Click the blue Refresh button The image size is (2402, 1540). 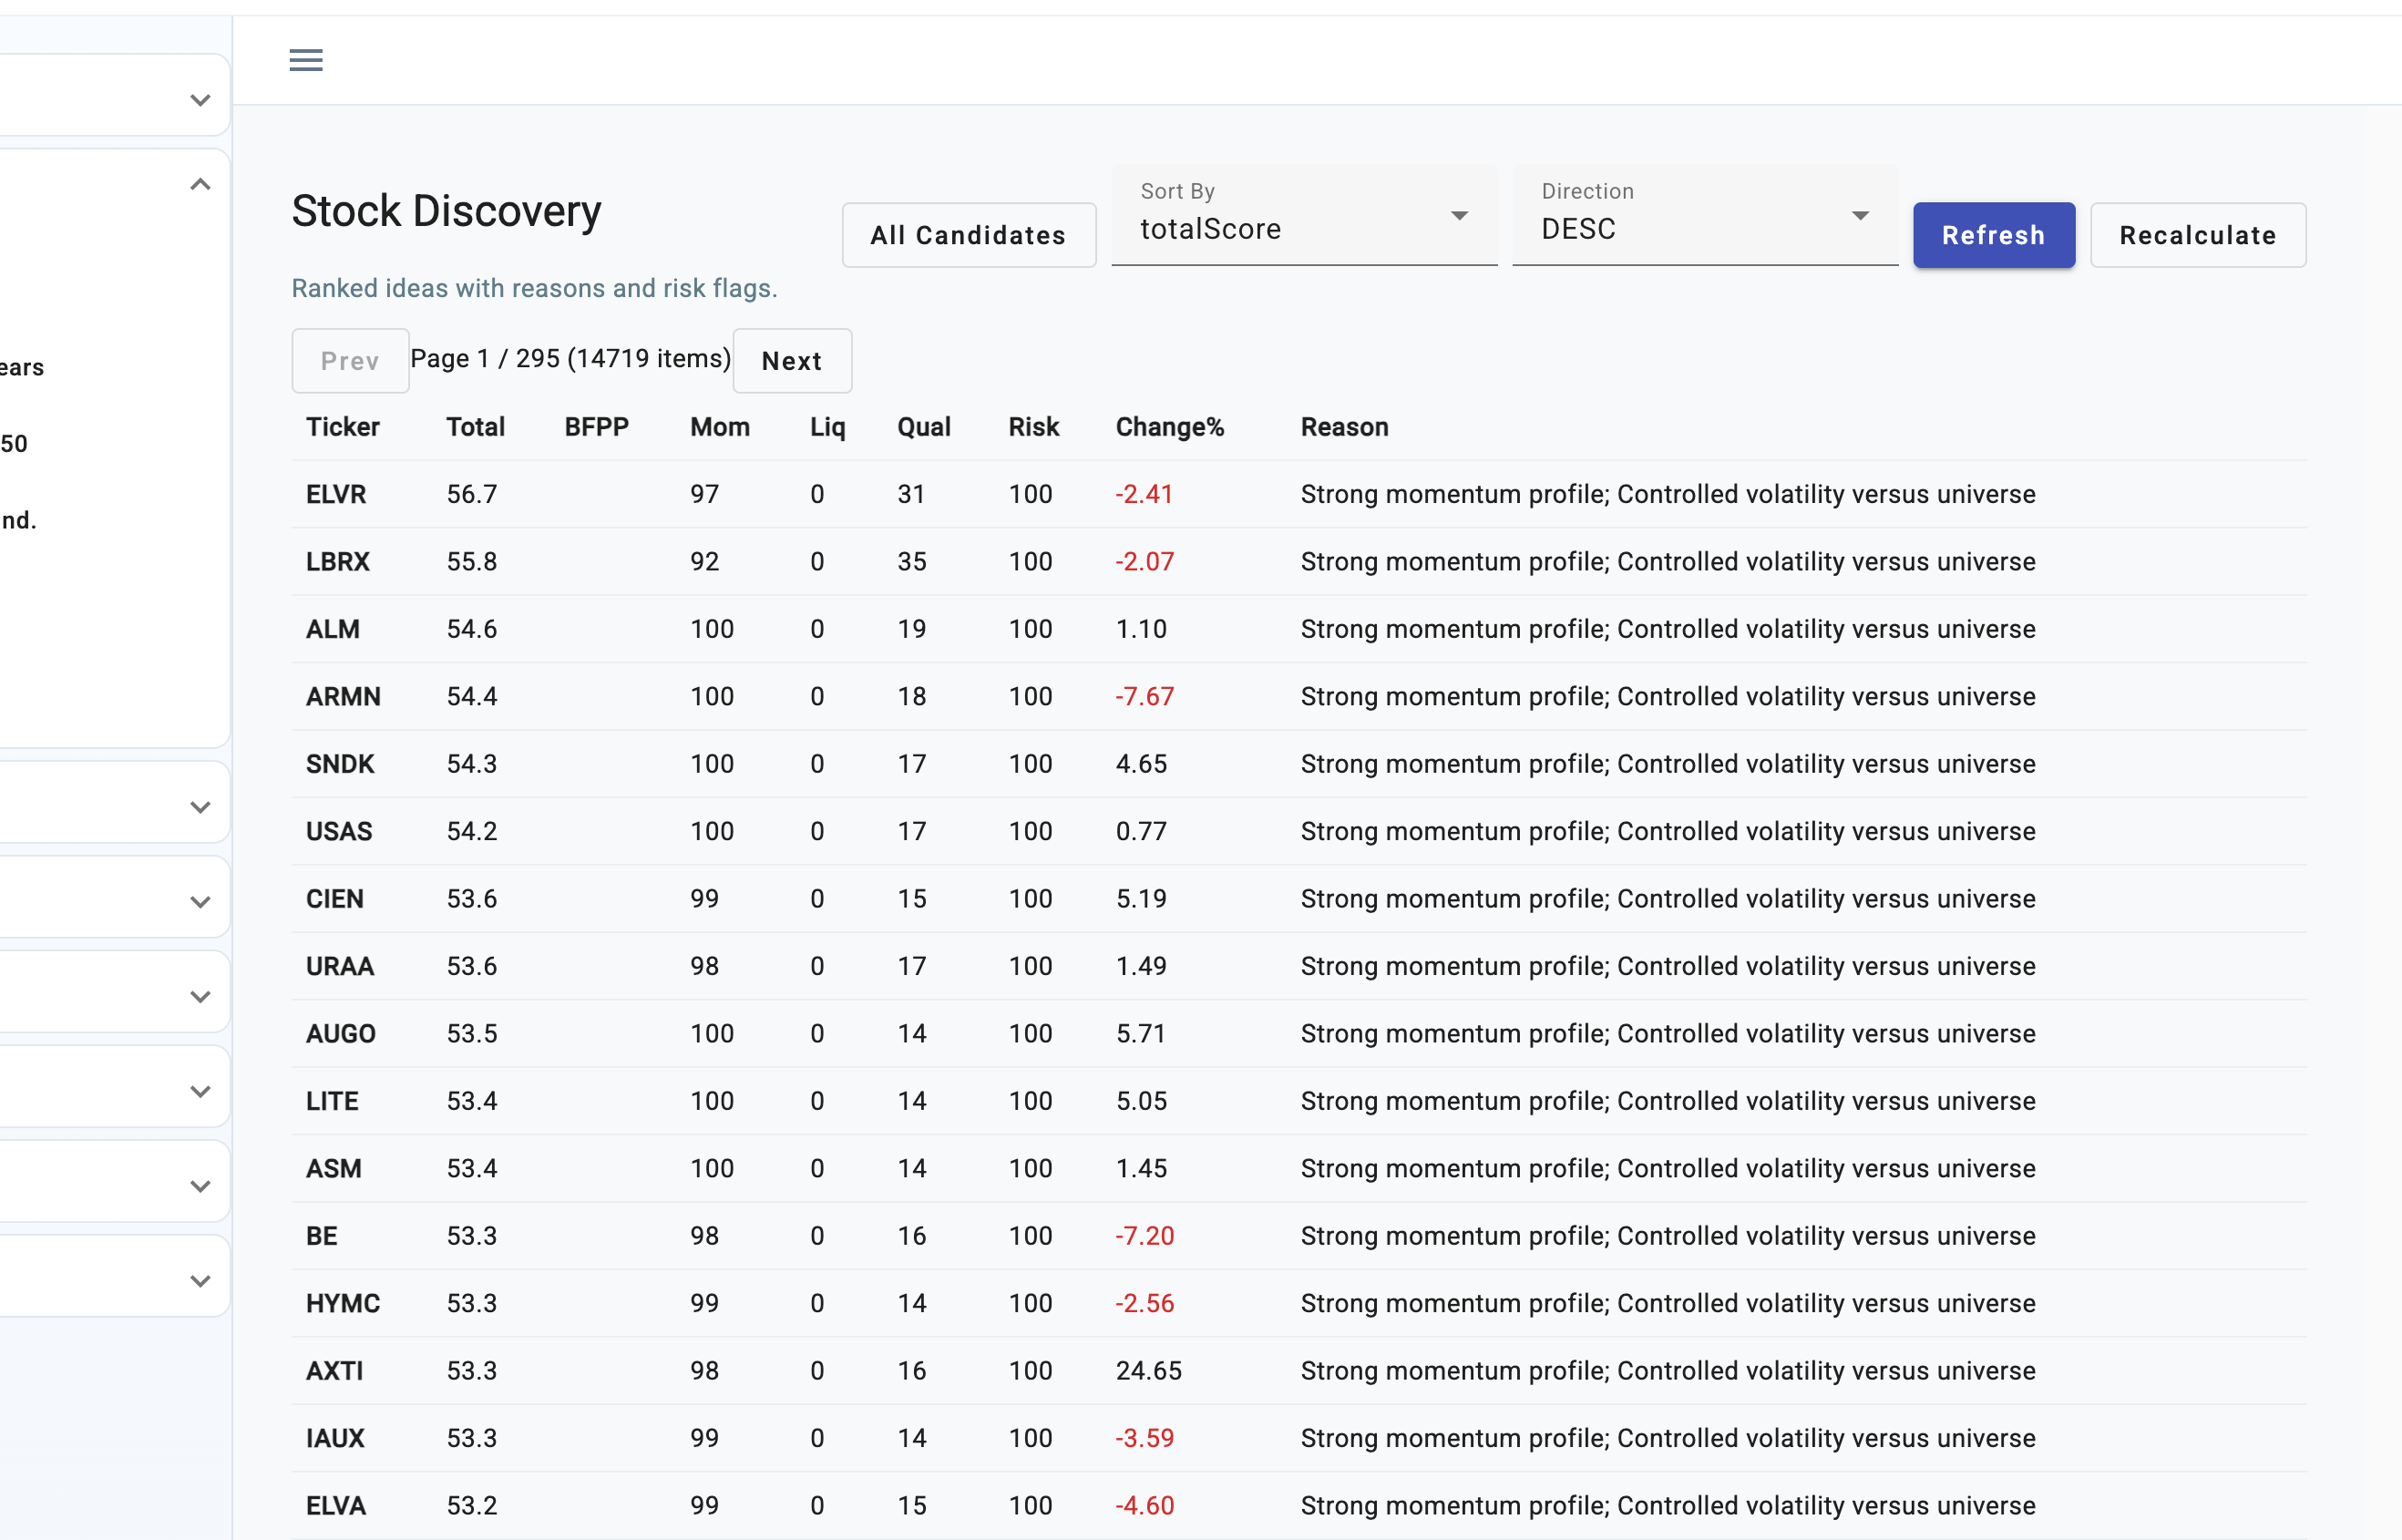pos(1993,235)
